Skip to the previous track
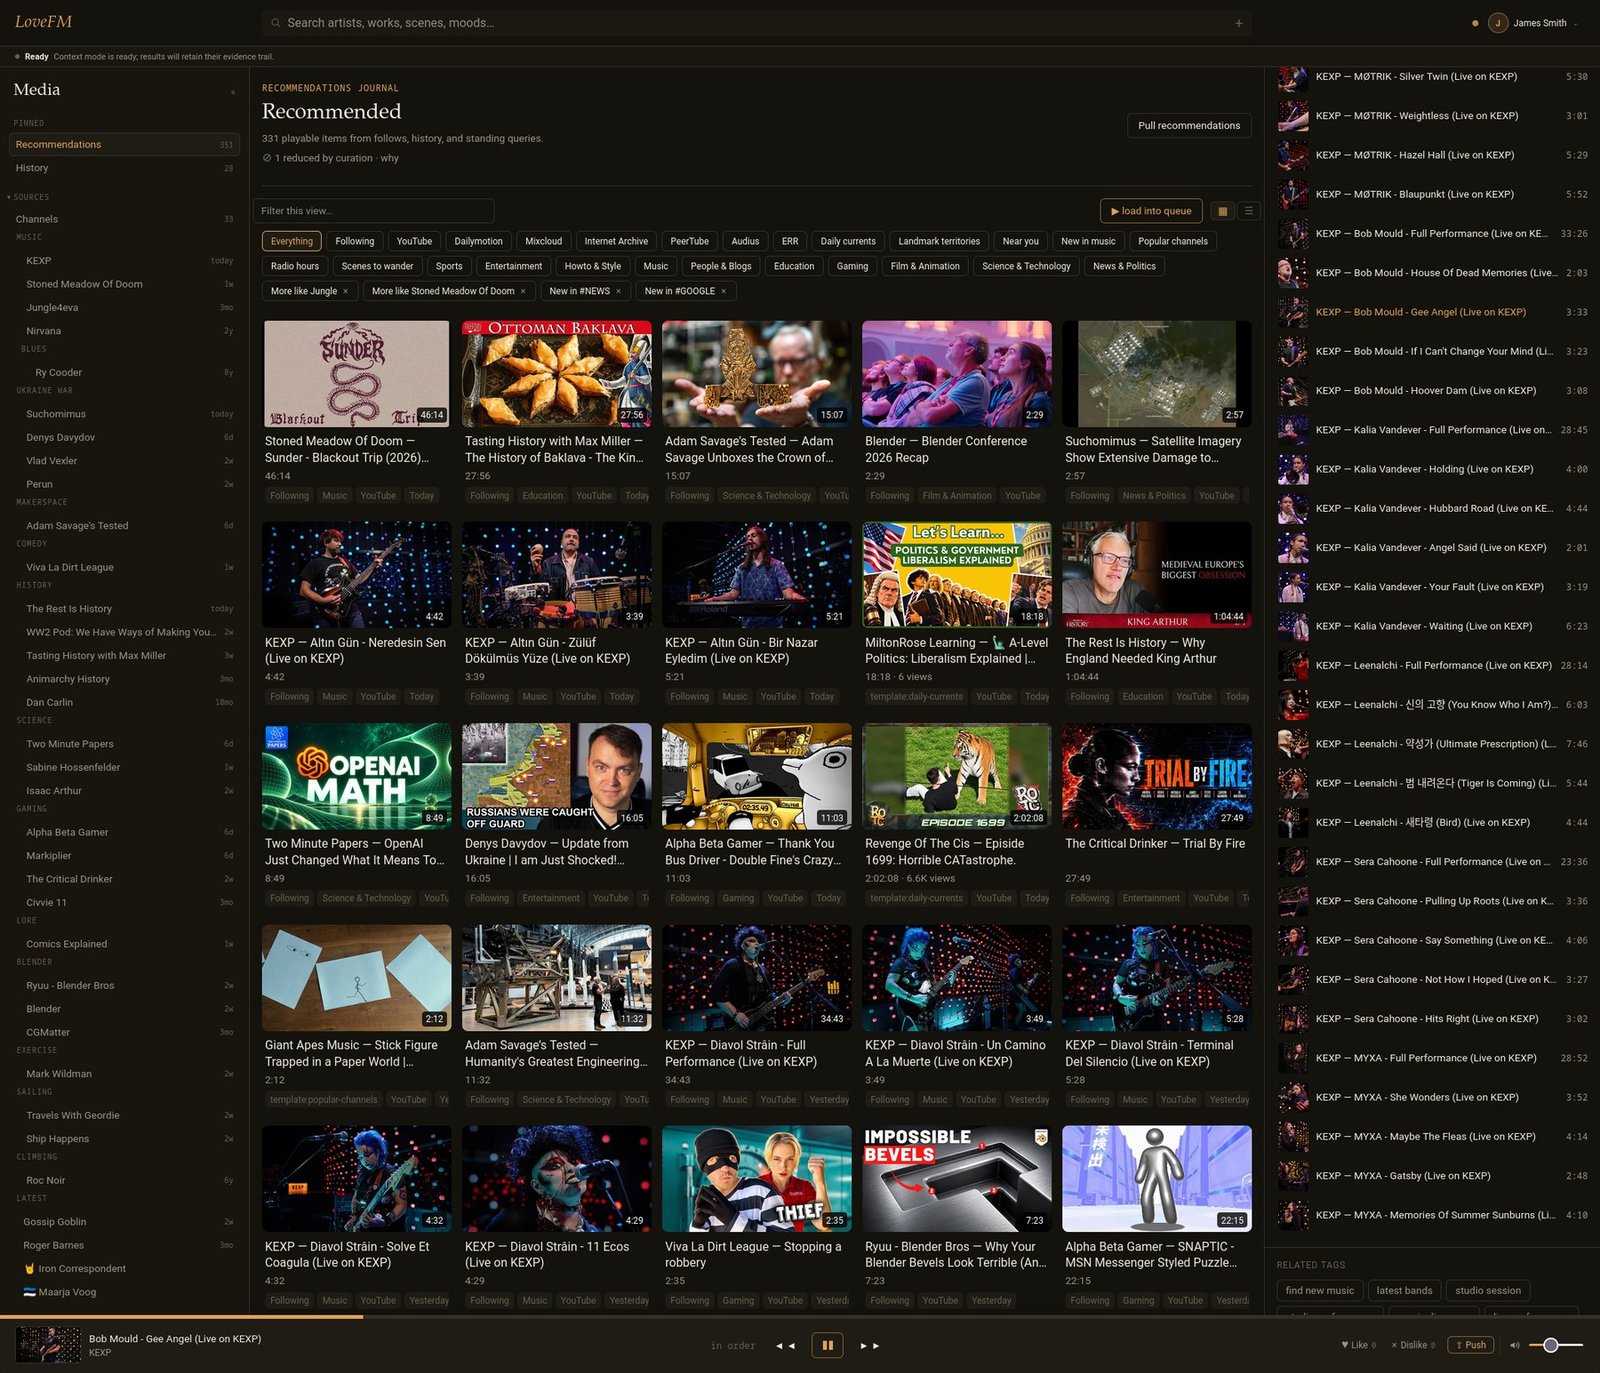The width and height of the screenshot is (1600, 1373). [x=785, y=1346]
